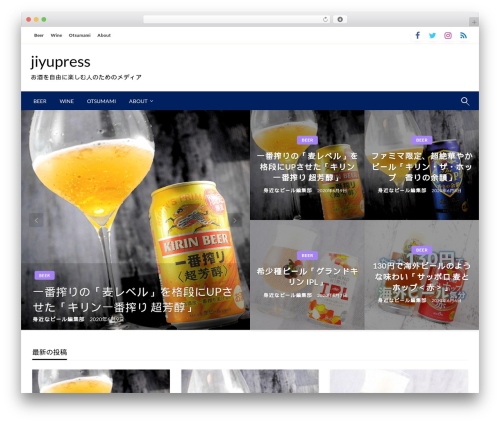Viewport: 500px width, 423px height.
Task: Open tile post 格段にUPさせた「キリン一番搾り 超芳醇」
Action: pos(307,167)
